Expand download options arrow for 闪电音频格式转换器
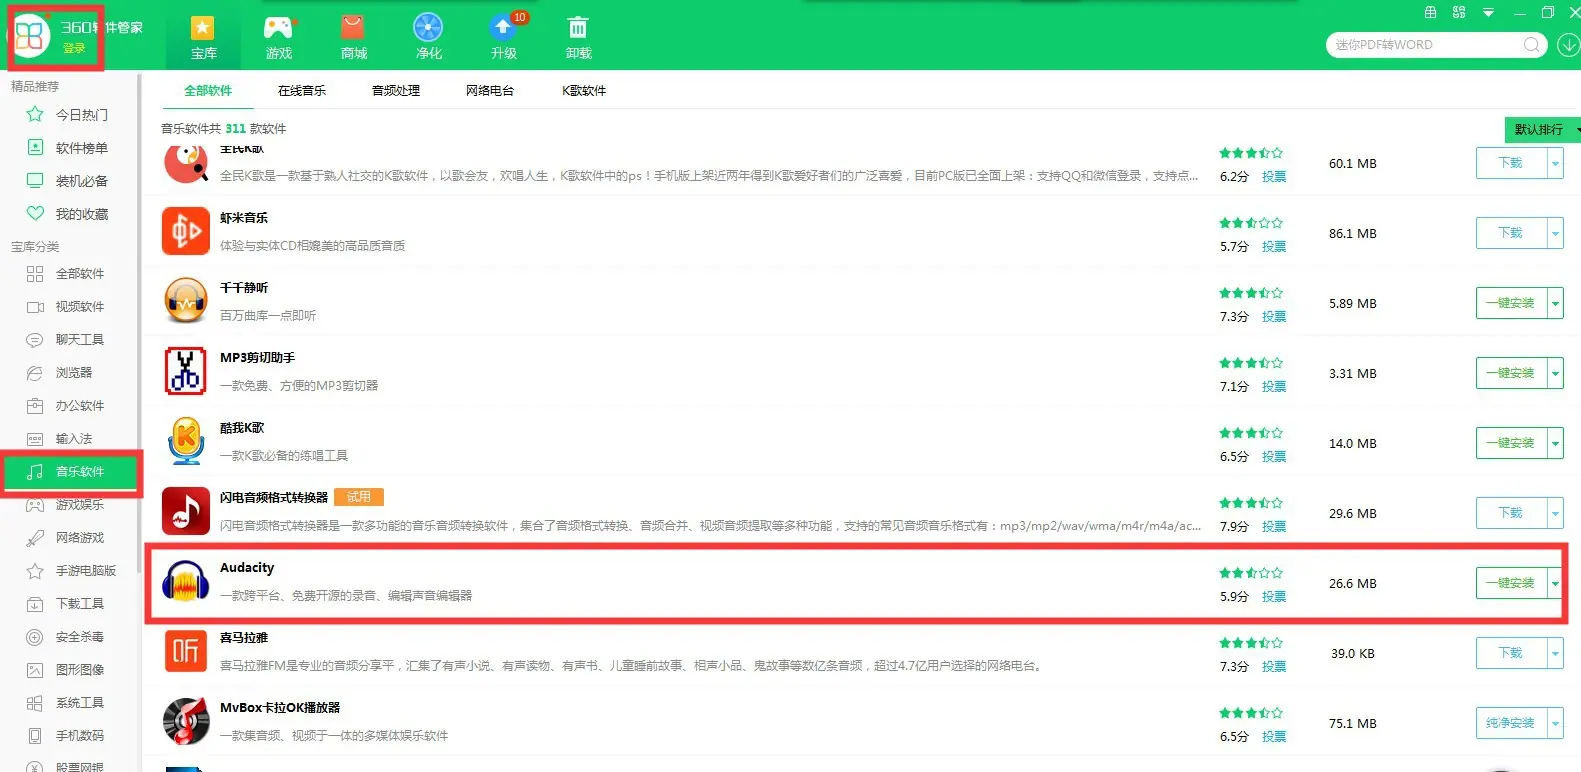1581x772 pixels. point(1555,513)
